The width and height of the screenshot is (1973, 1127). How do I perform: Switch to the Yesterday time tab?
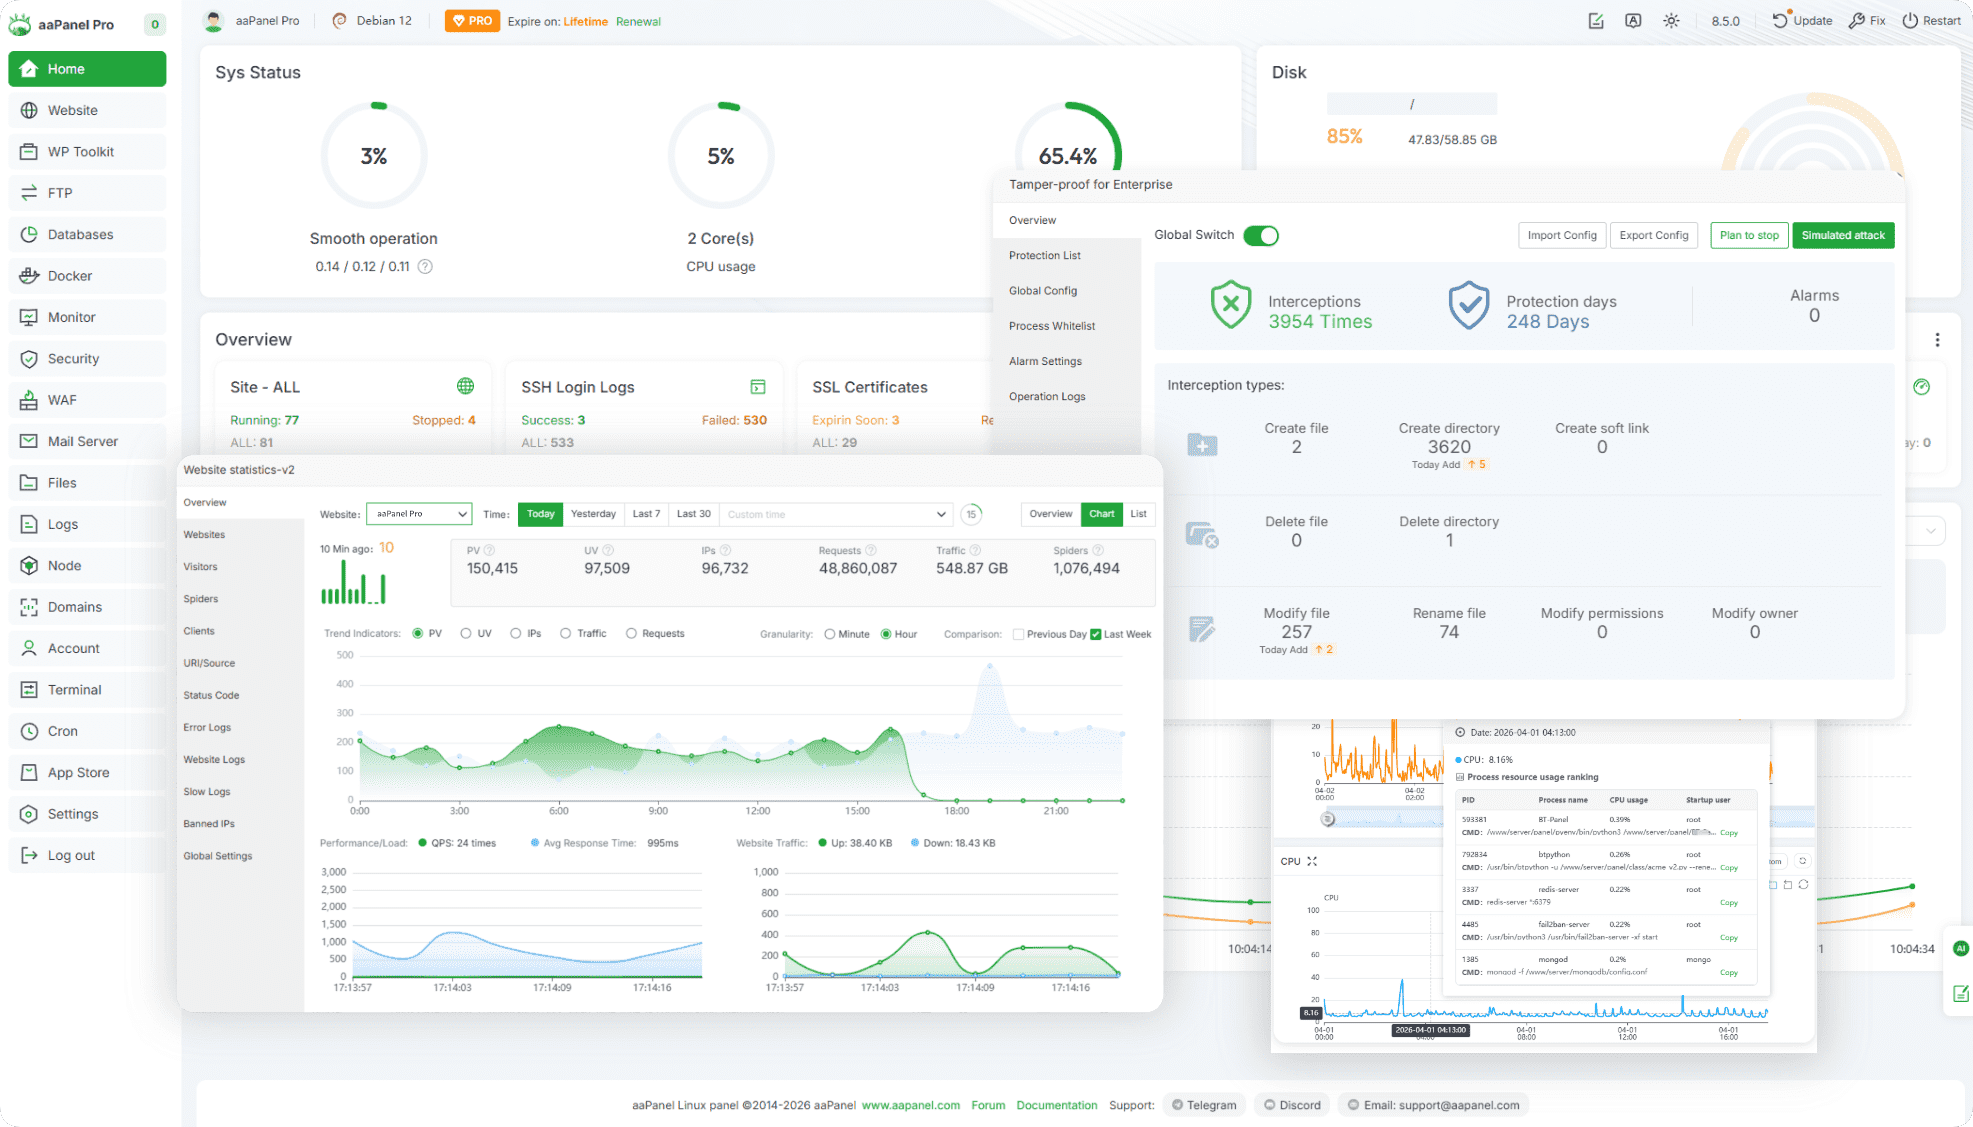593,514
